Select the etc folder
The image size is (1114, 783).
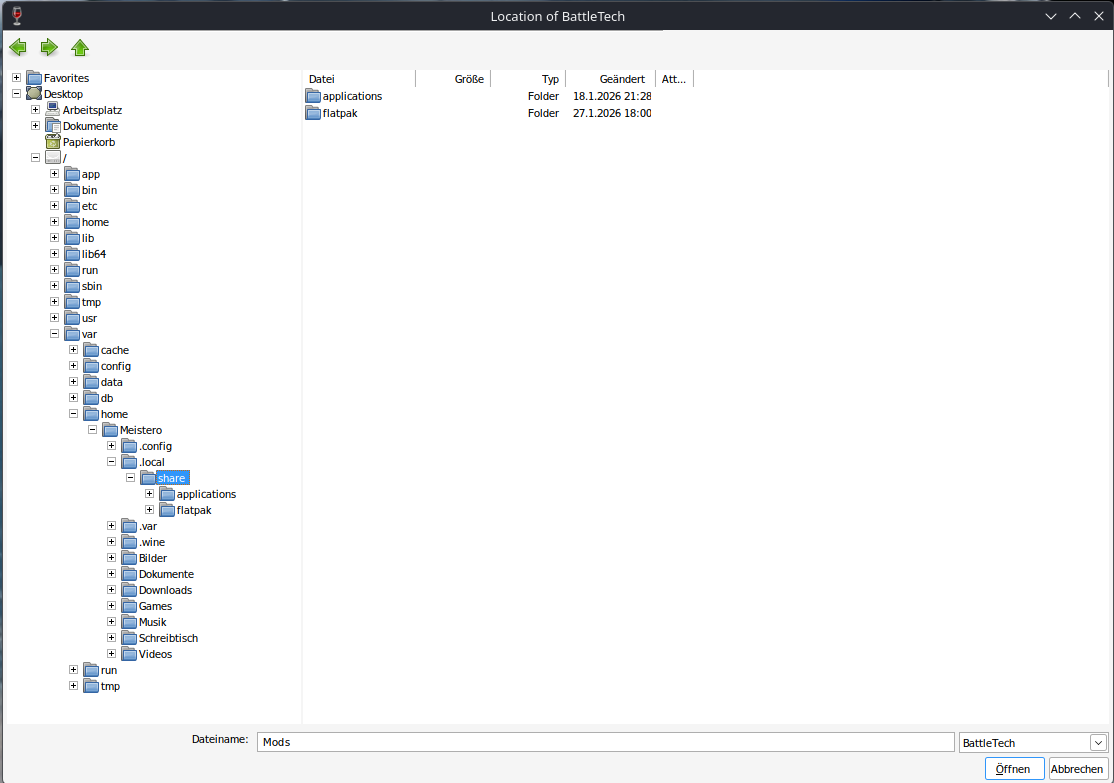coord(90,206)
